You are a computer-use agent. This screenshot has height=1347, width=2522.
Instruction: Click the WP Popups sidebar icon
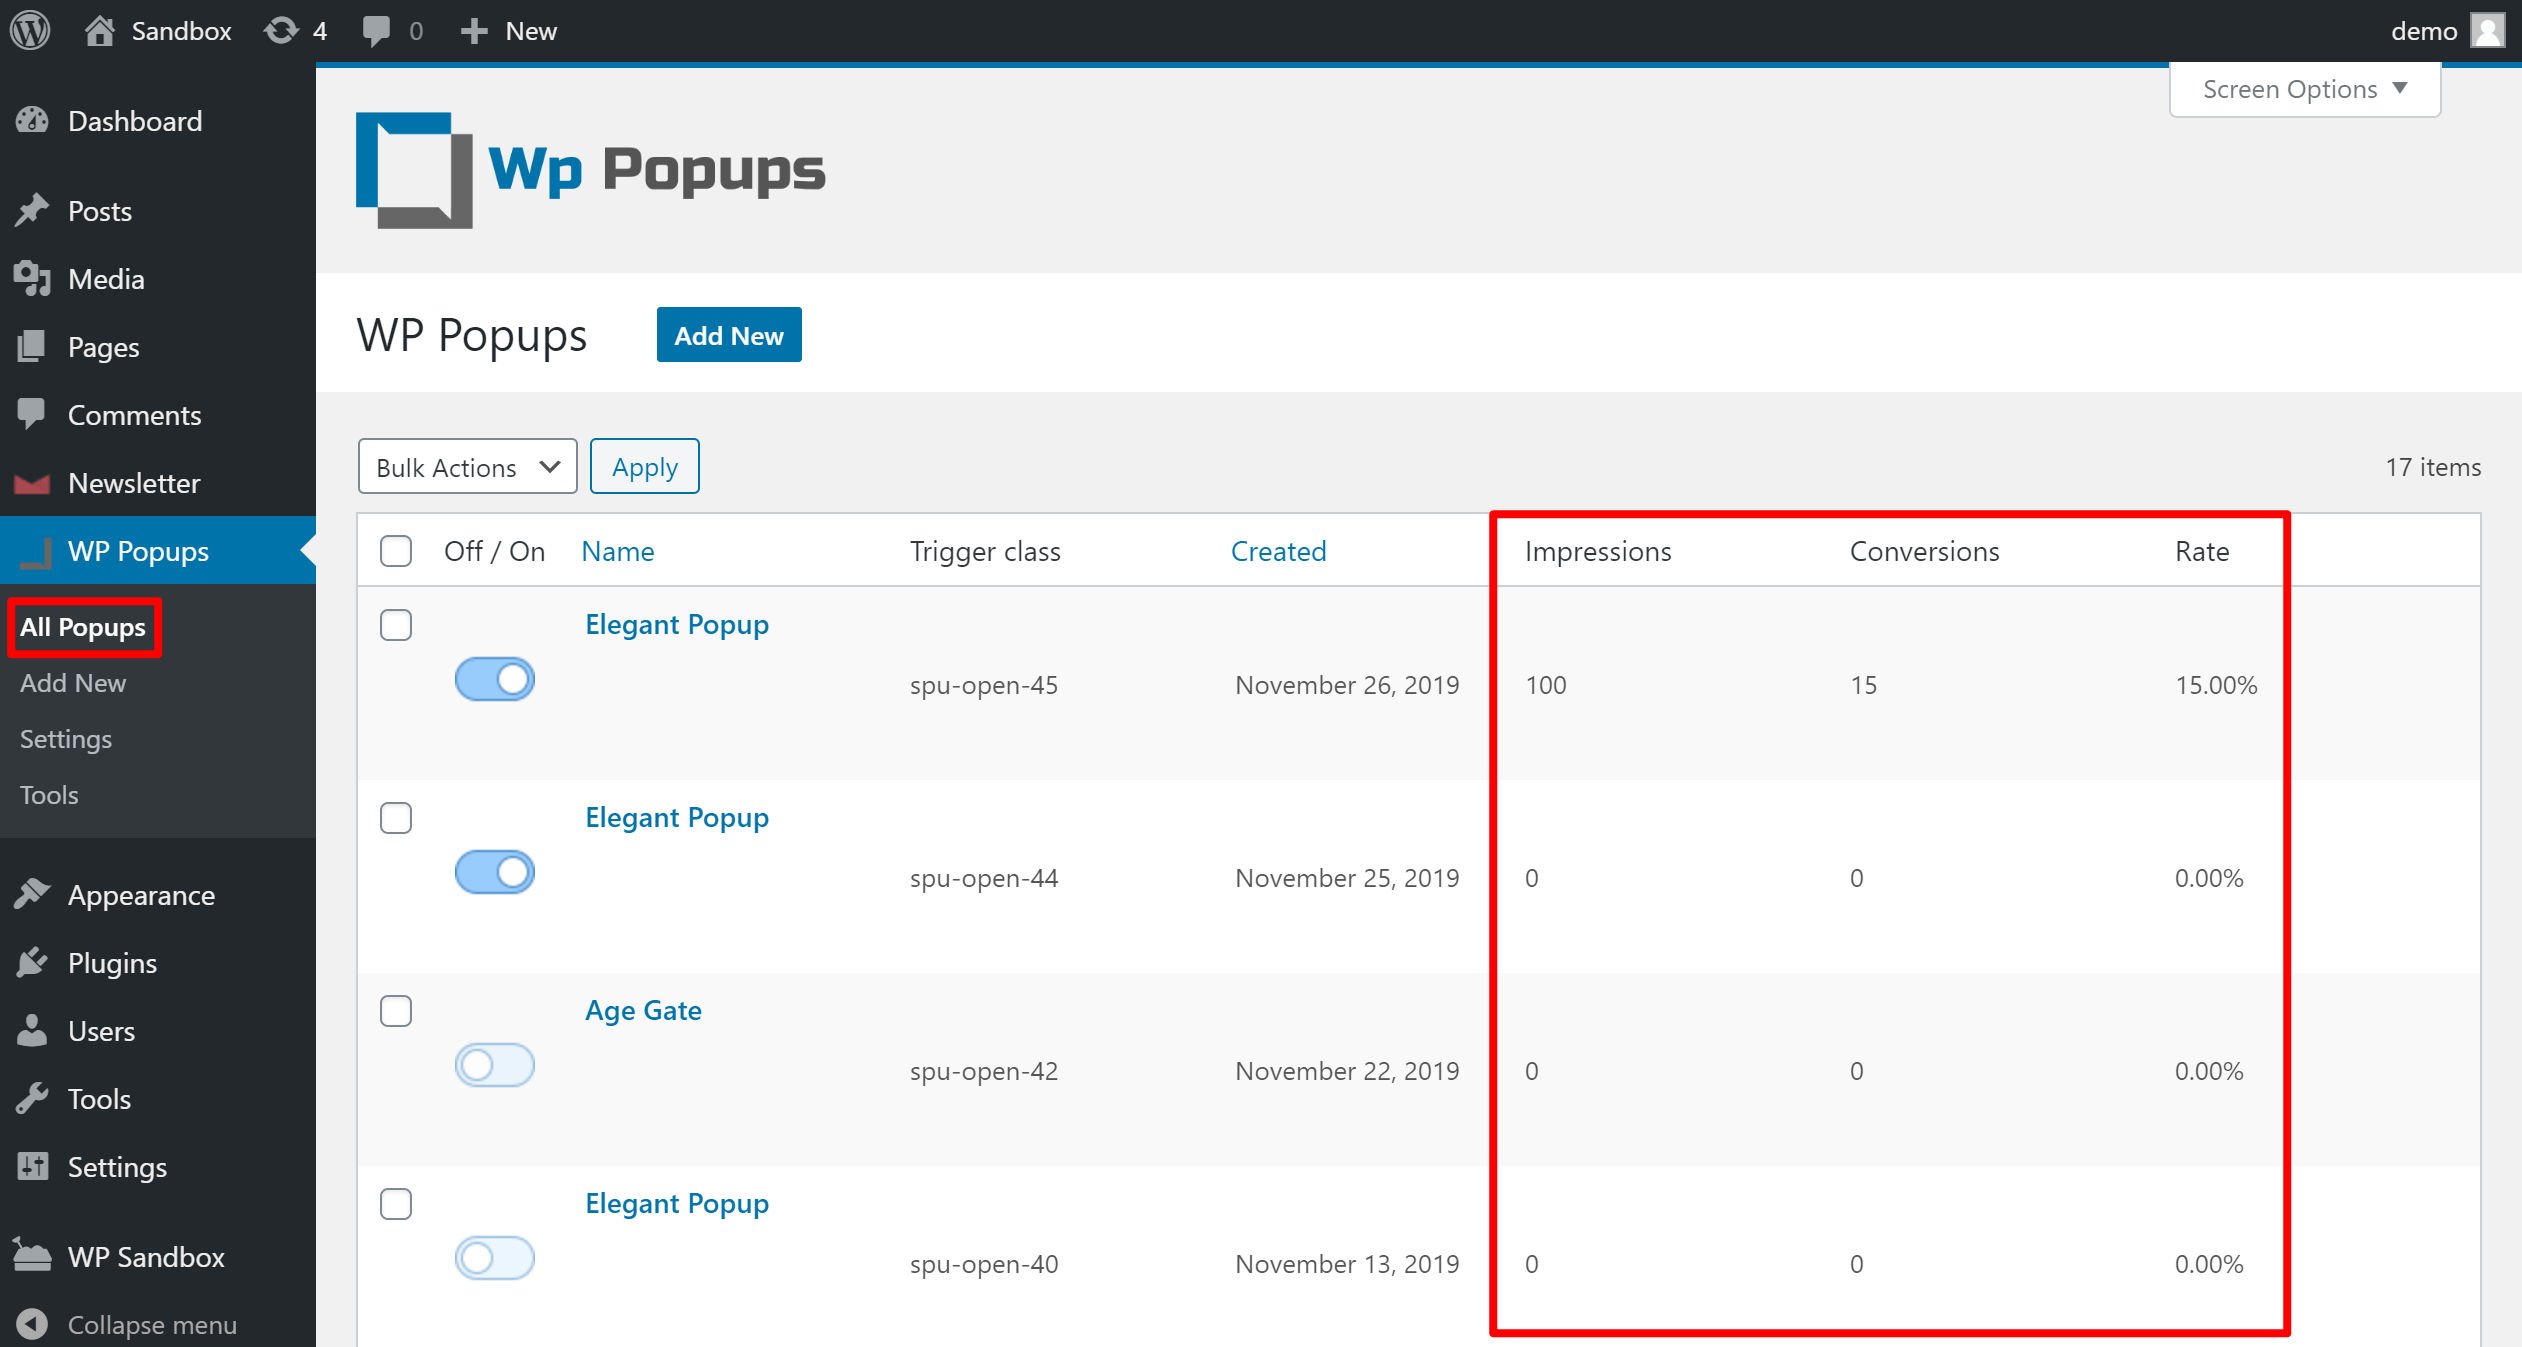(x=35, y=552)
